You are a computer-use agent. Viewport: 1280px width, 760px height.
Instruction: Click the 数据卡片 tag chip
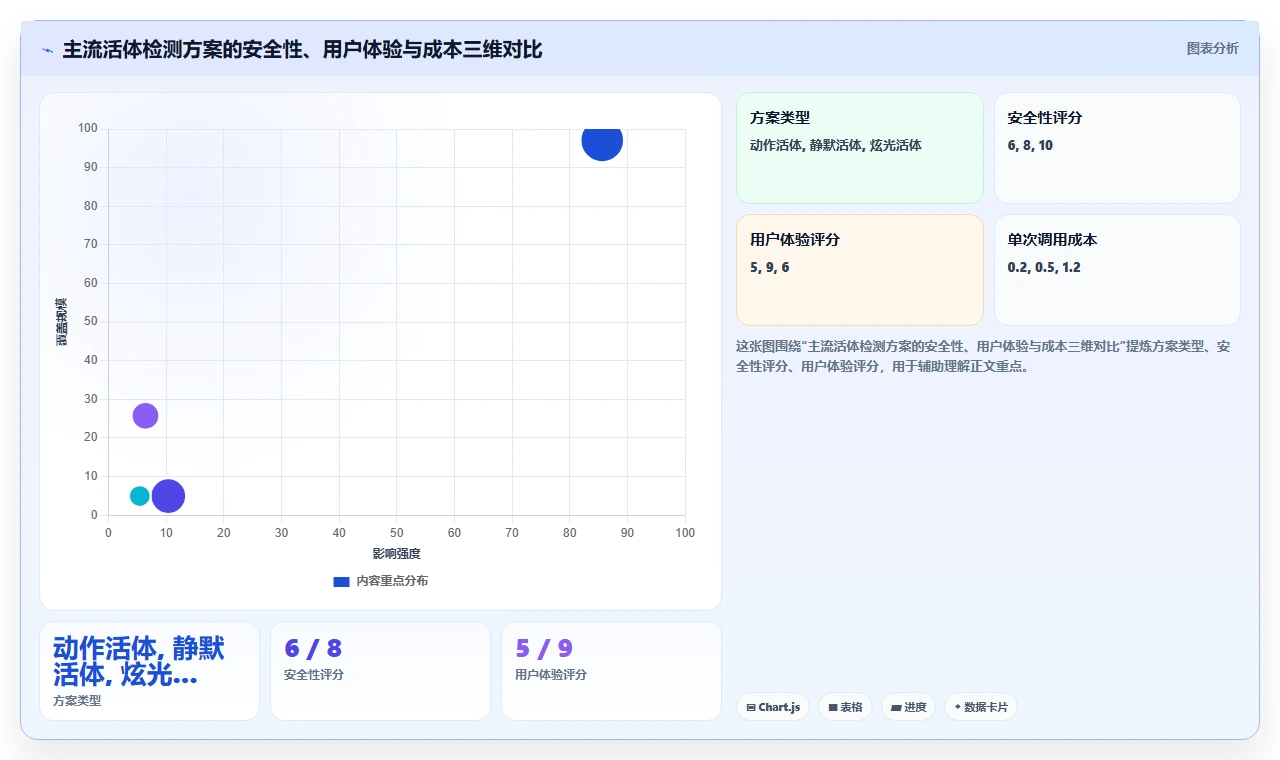(981, 707)
